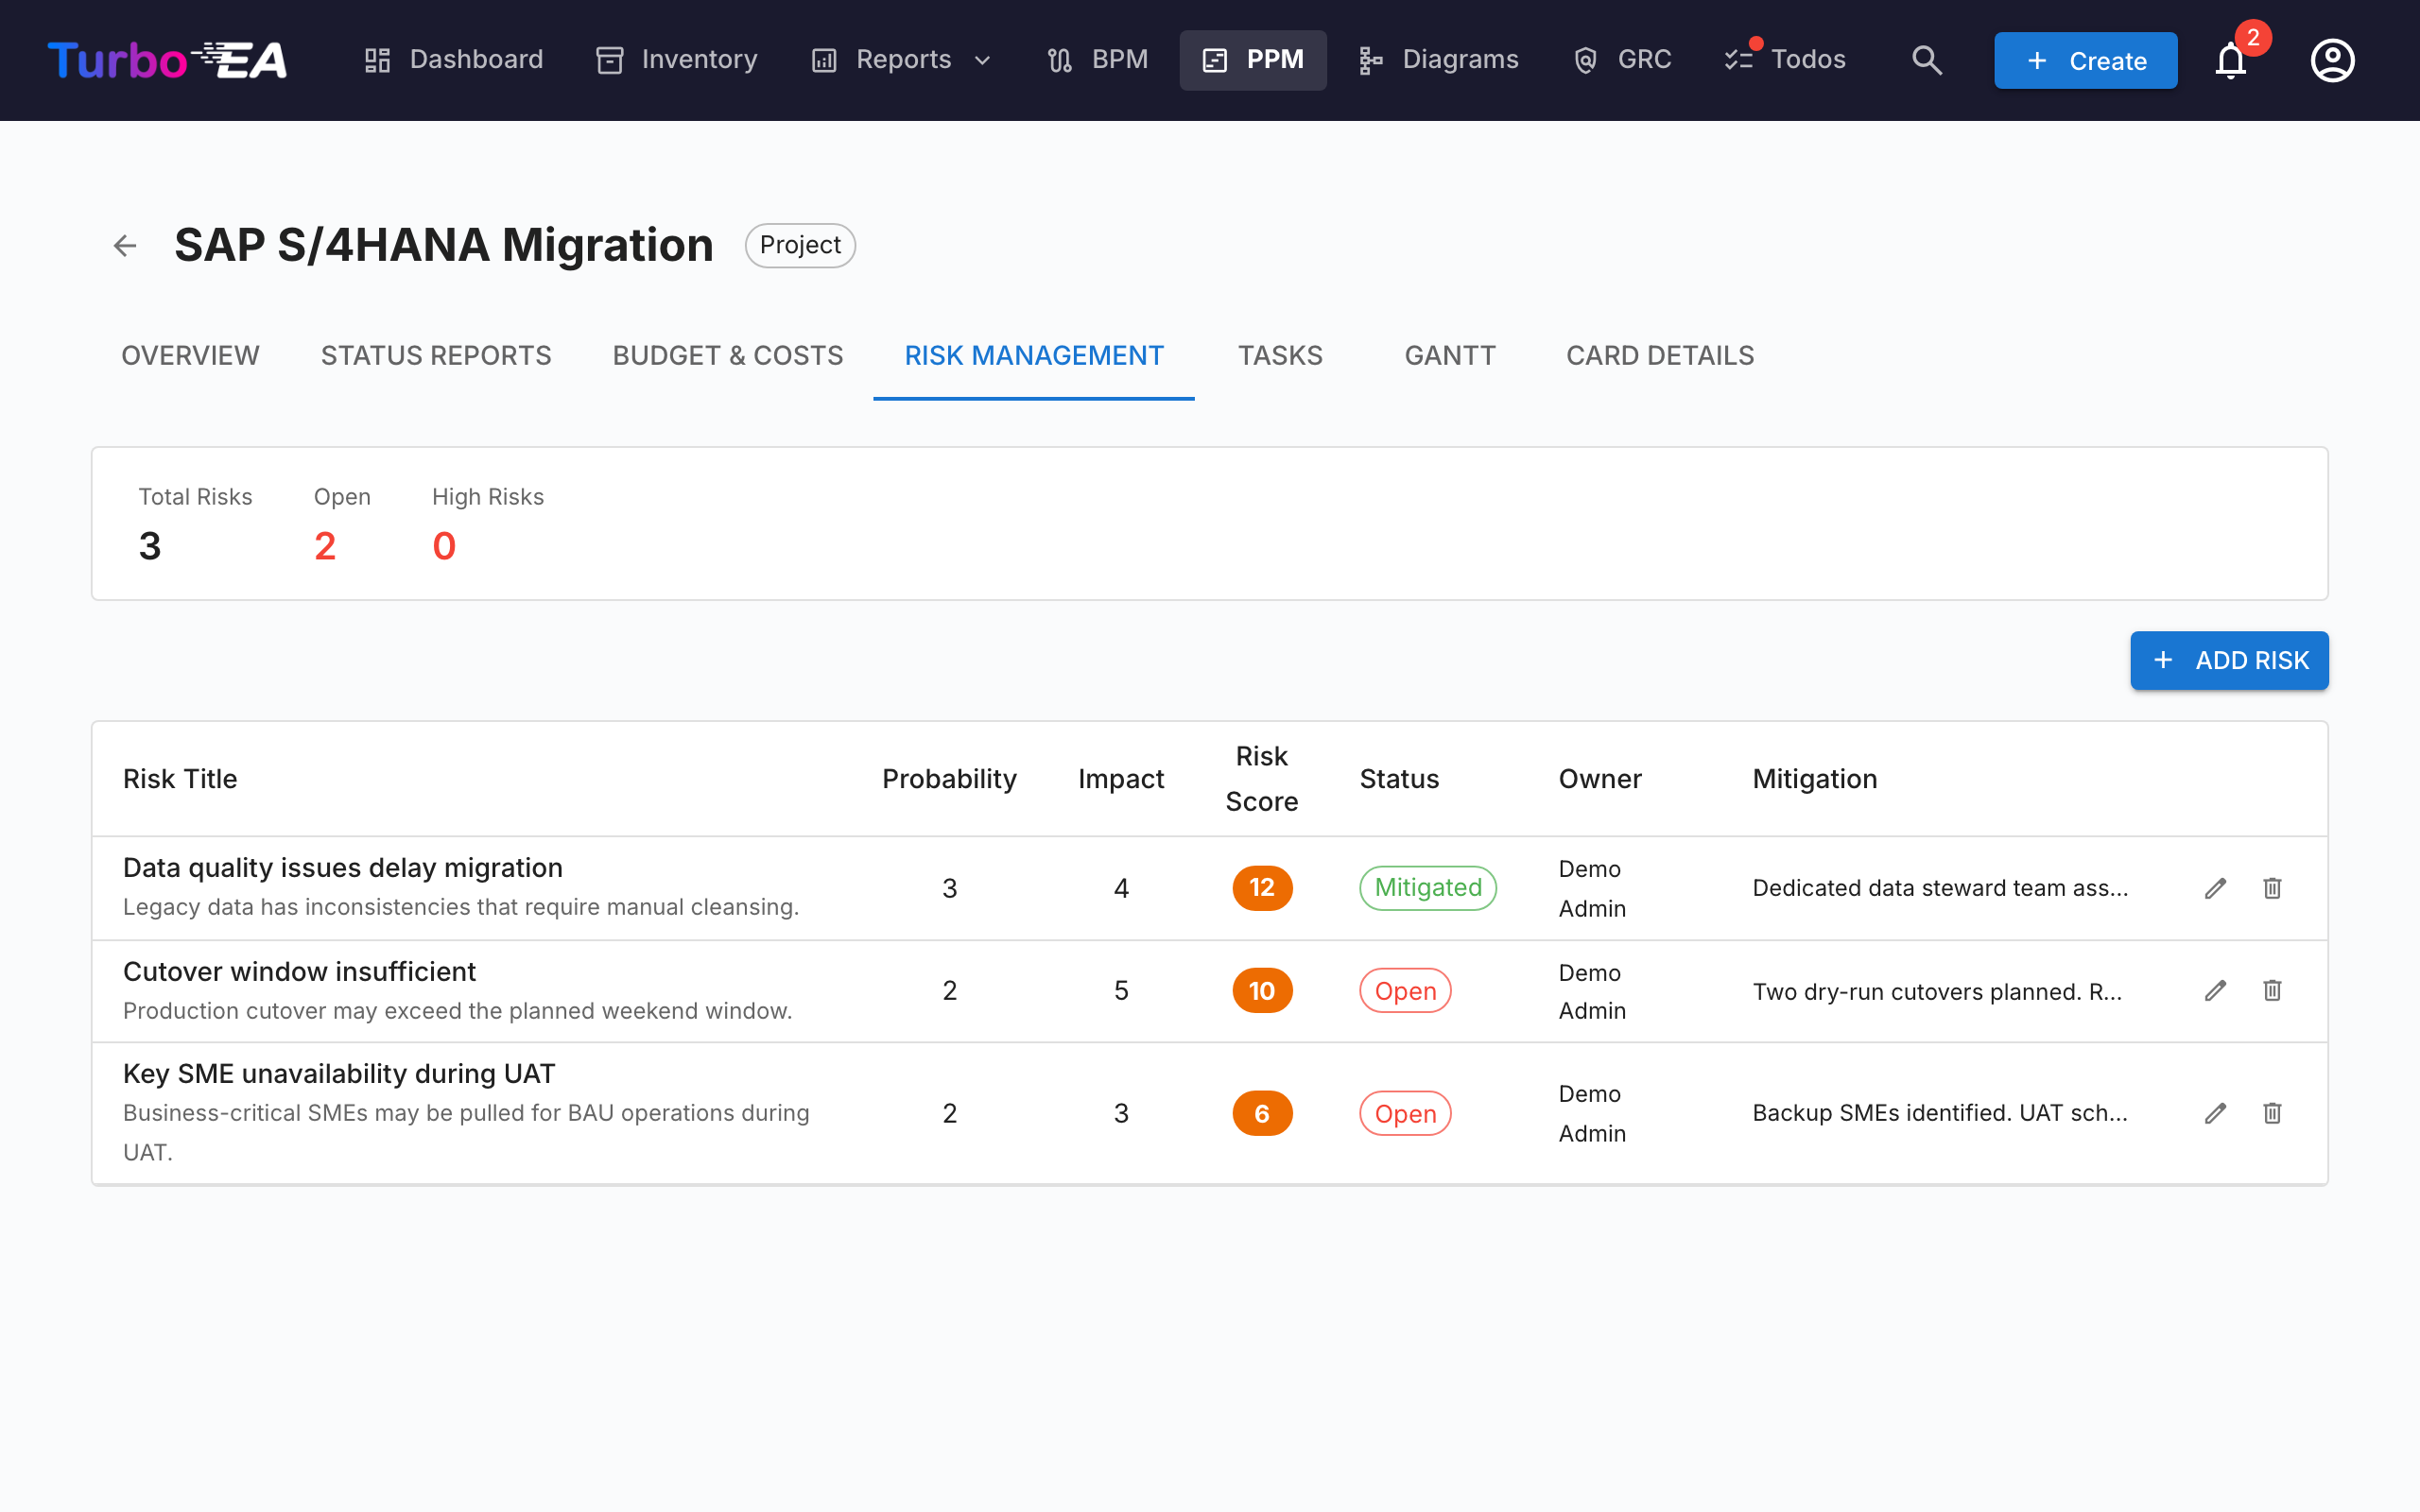
Task: Click the Turbo EA logo
Action: 167,60
